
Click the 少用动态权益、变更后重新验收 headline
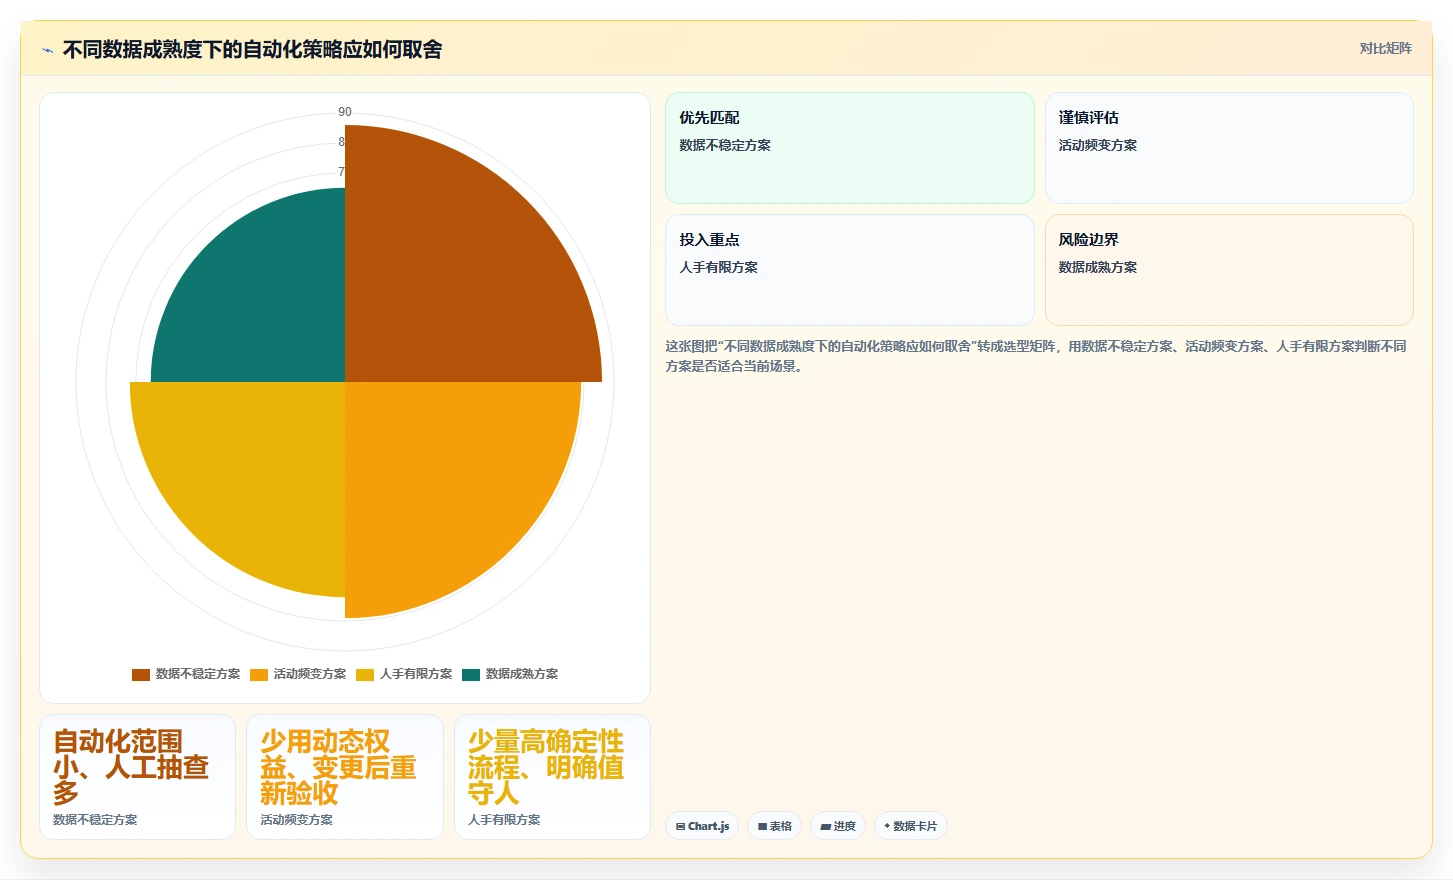(x=338, y=767)
